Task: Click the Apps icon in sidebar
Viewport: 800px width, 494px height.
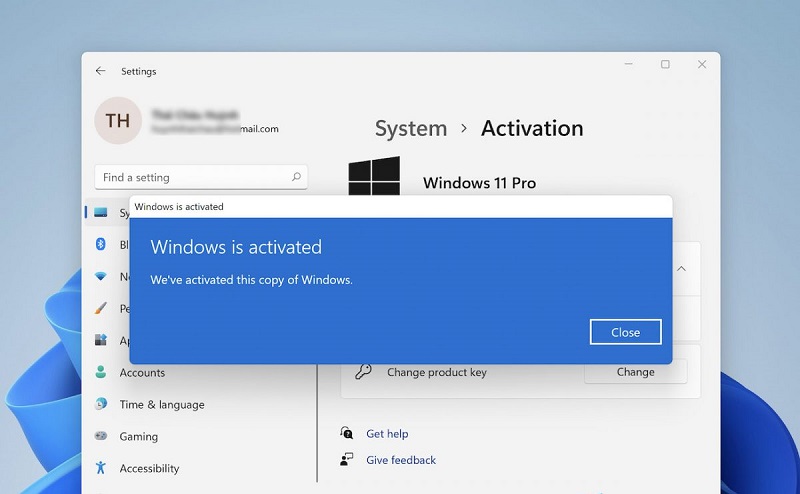Action: pyautogui.click(x=101, y=340)
